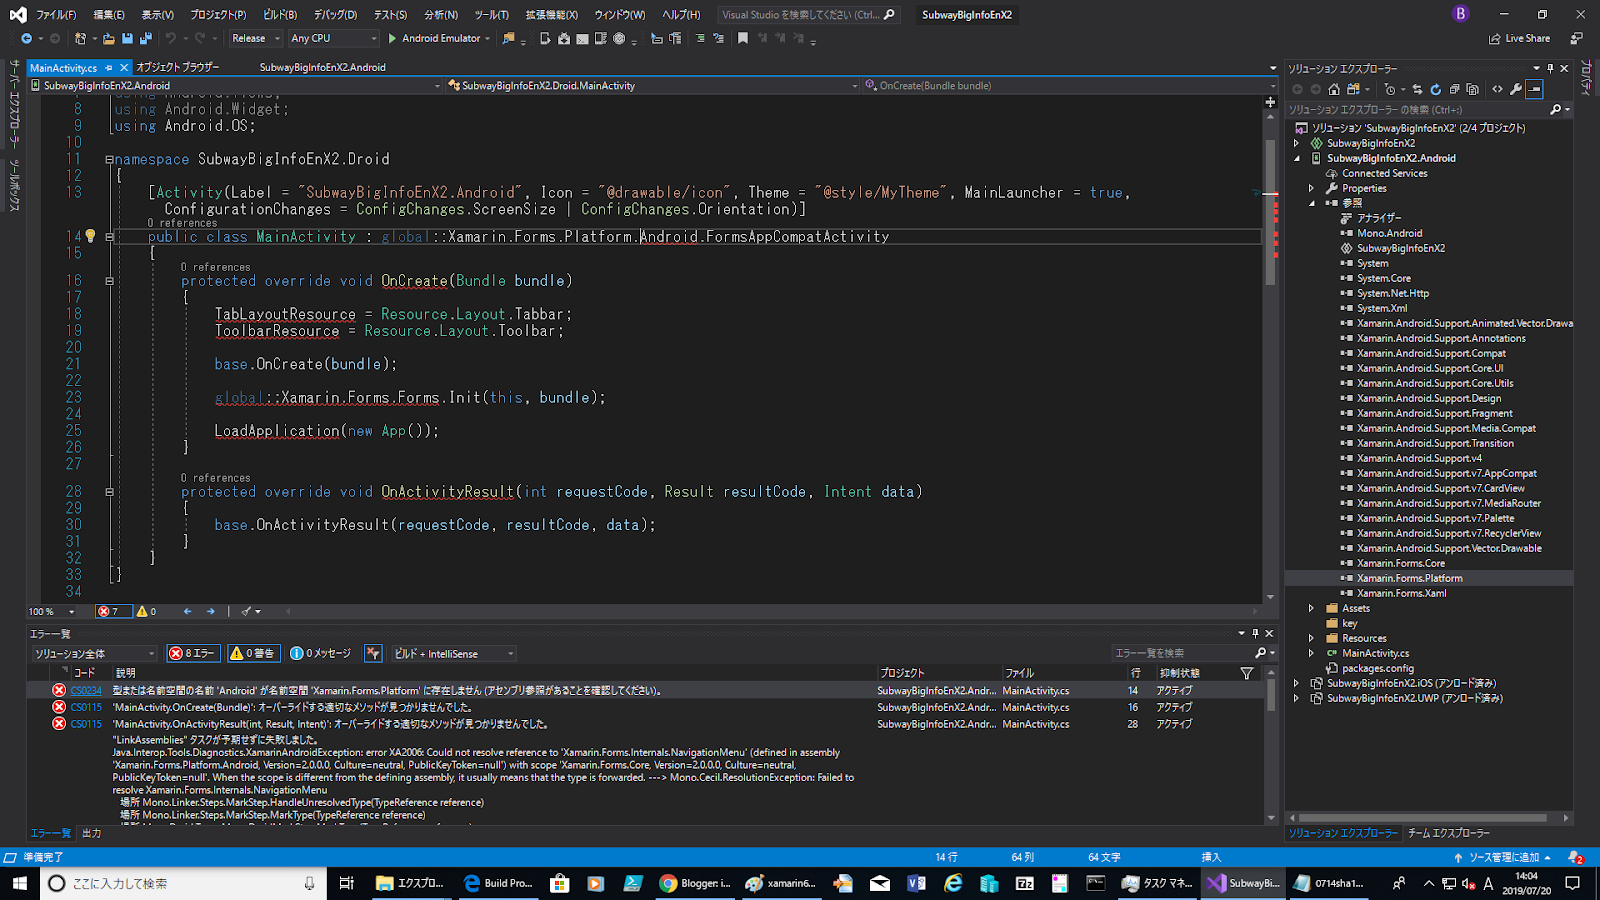This screenshot has width=1600, height=900.
Task: Toggle the 8 errors filter button
Action: [x=193, y=653]
